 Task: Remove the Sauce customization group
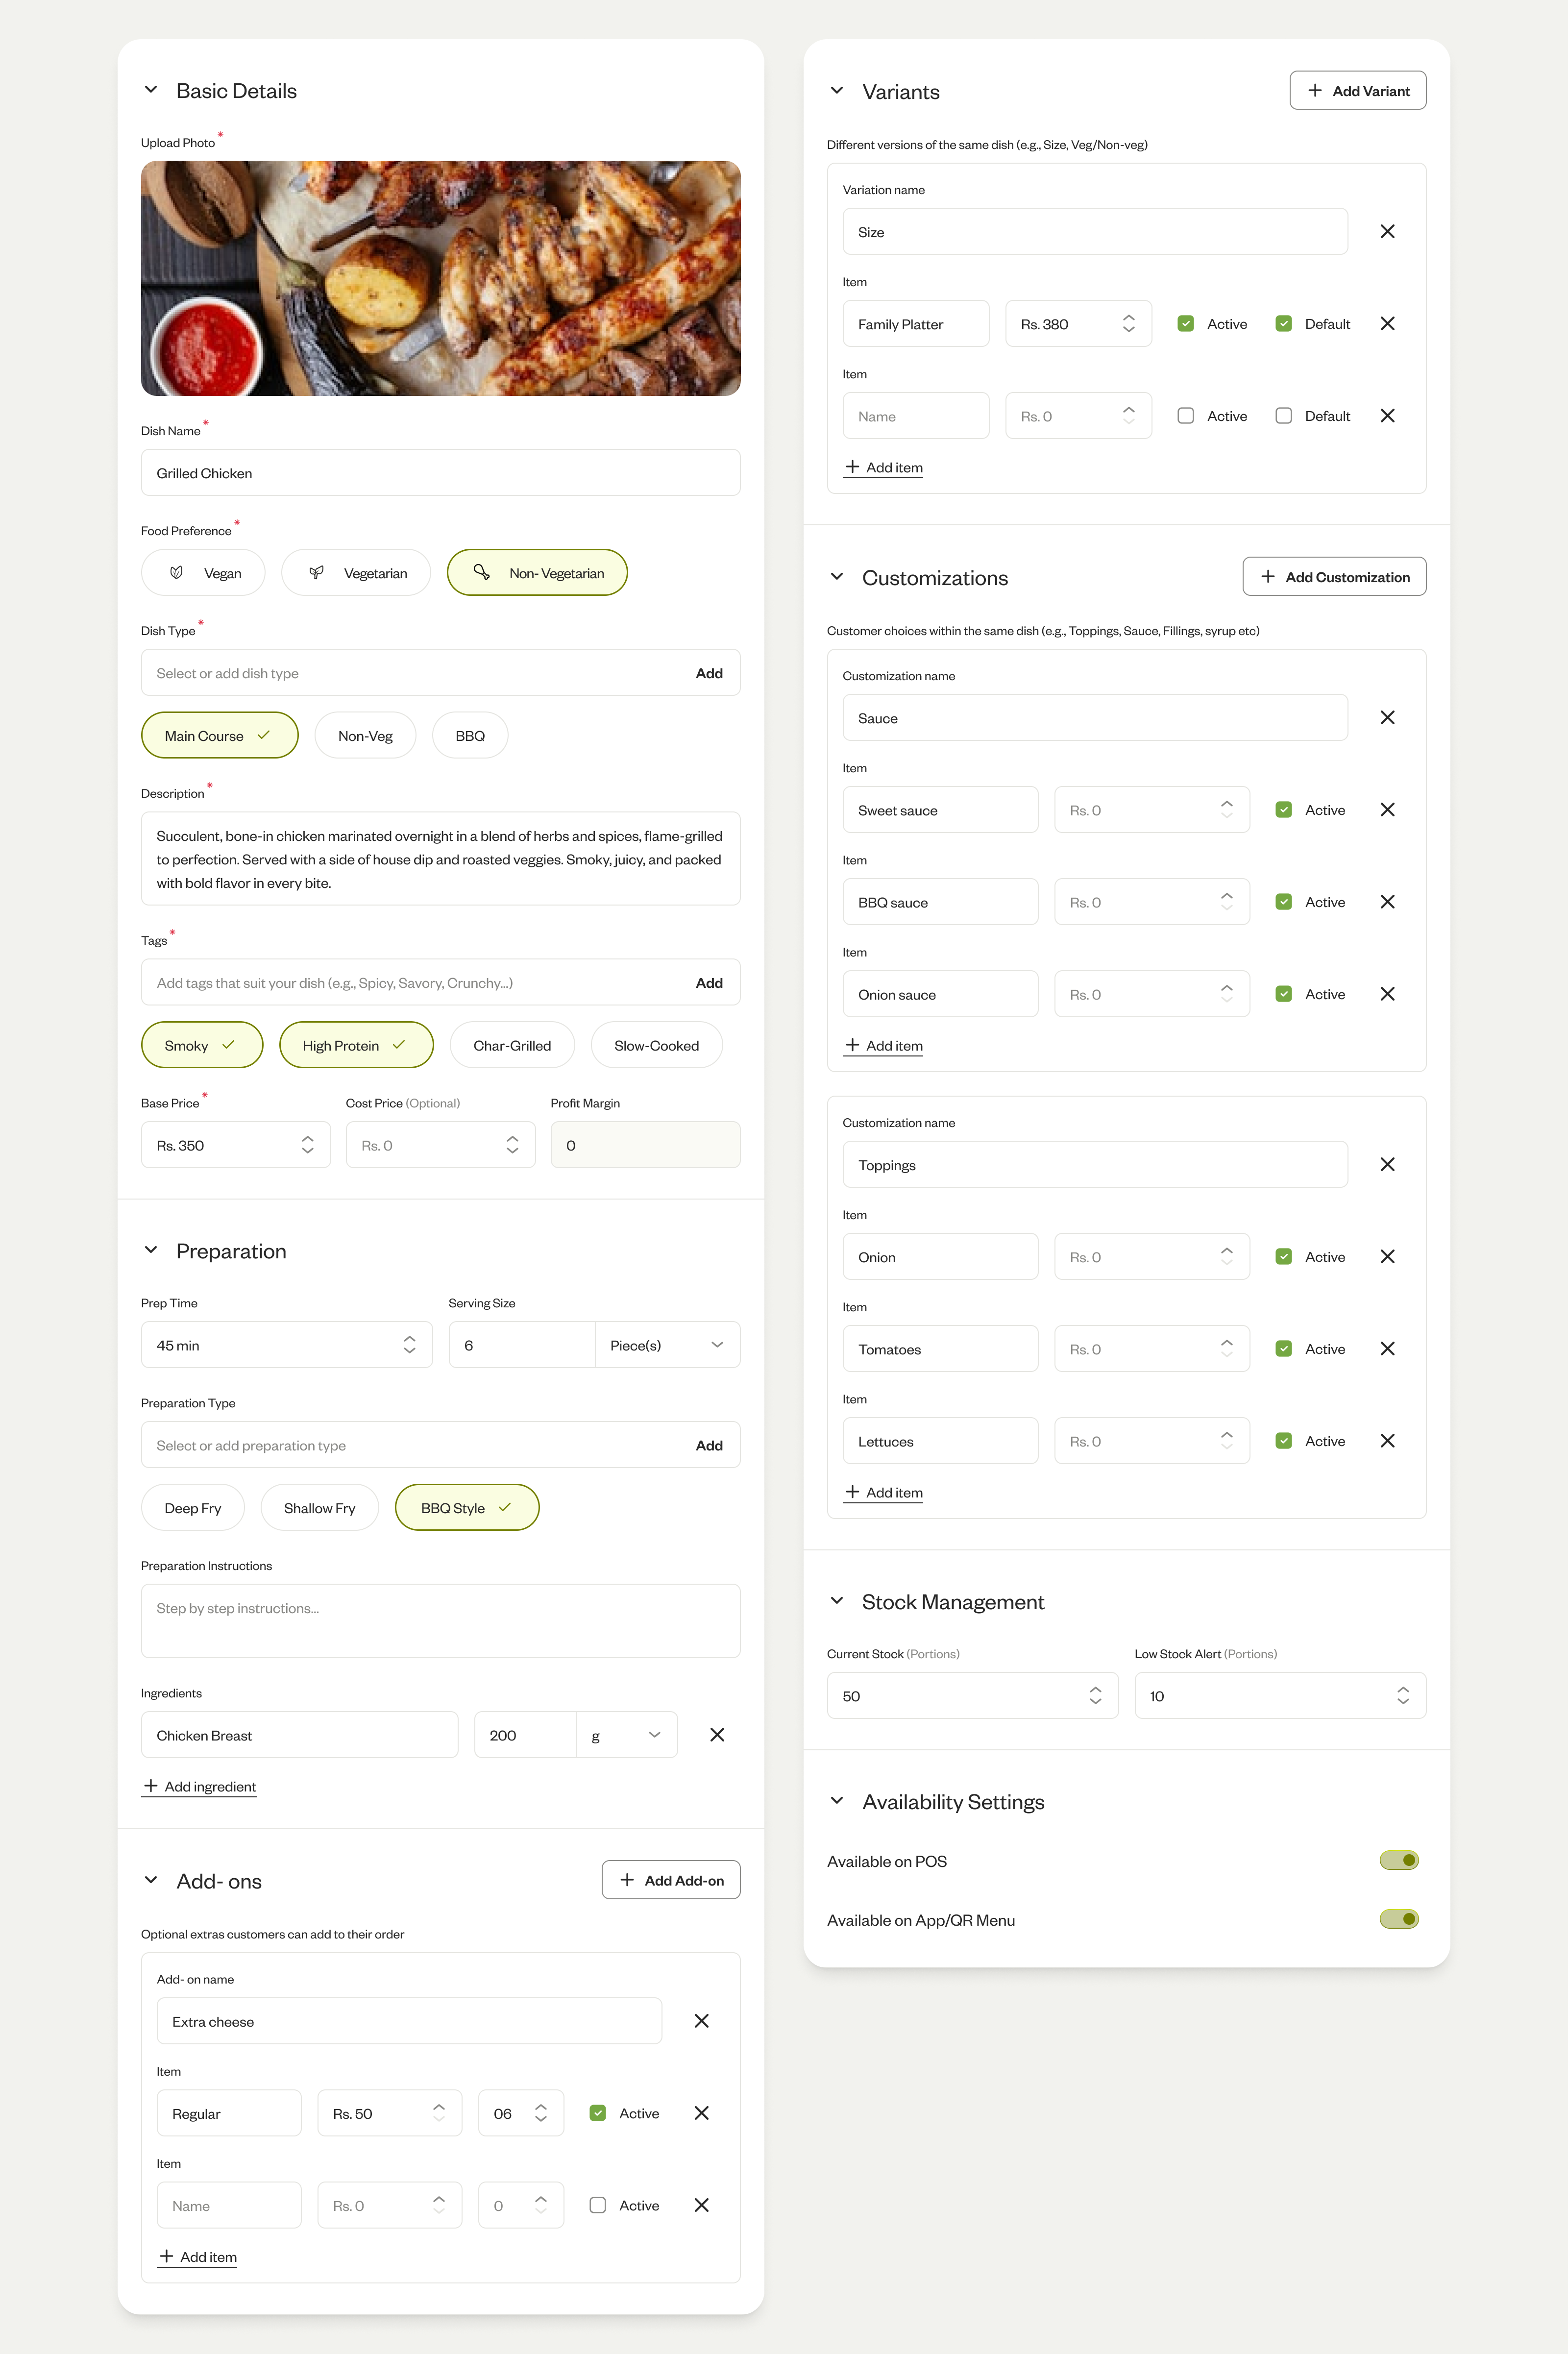[1387, 718]
